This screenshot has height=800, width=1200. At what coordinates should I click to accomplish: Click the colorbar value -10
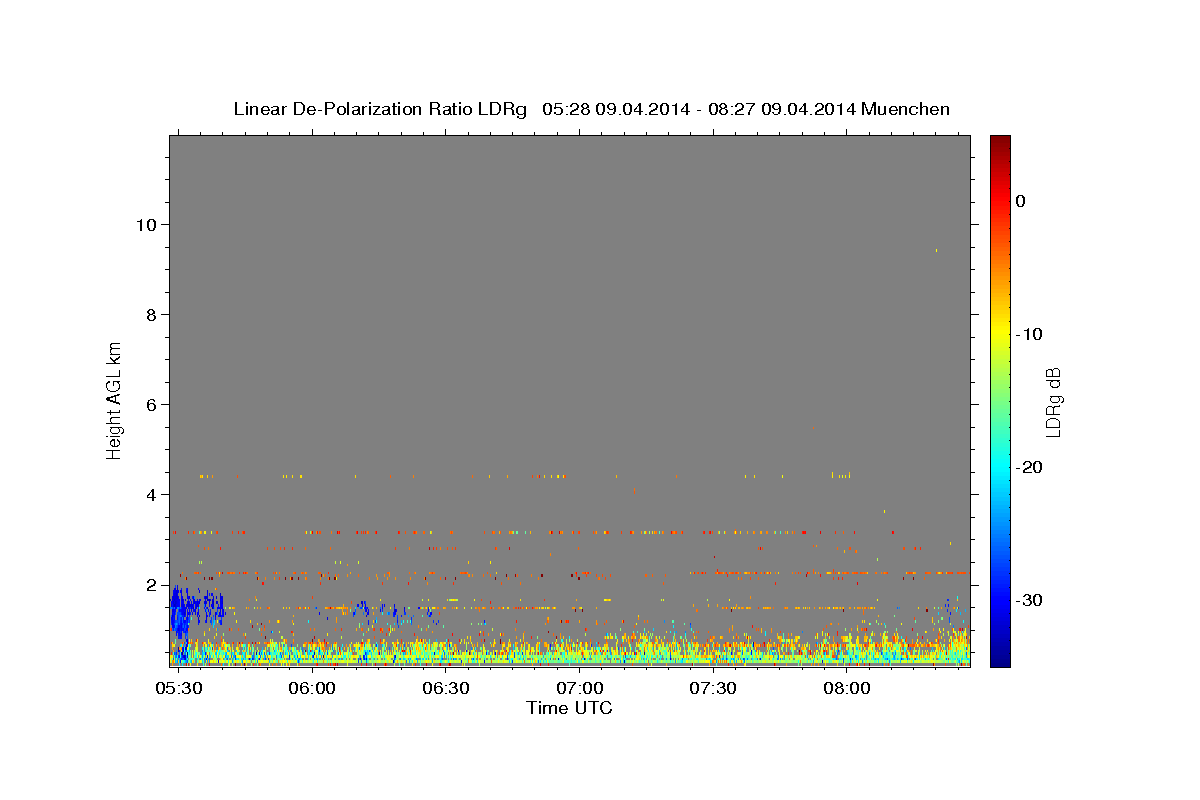(x=1028, y=334)
